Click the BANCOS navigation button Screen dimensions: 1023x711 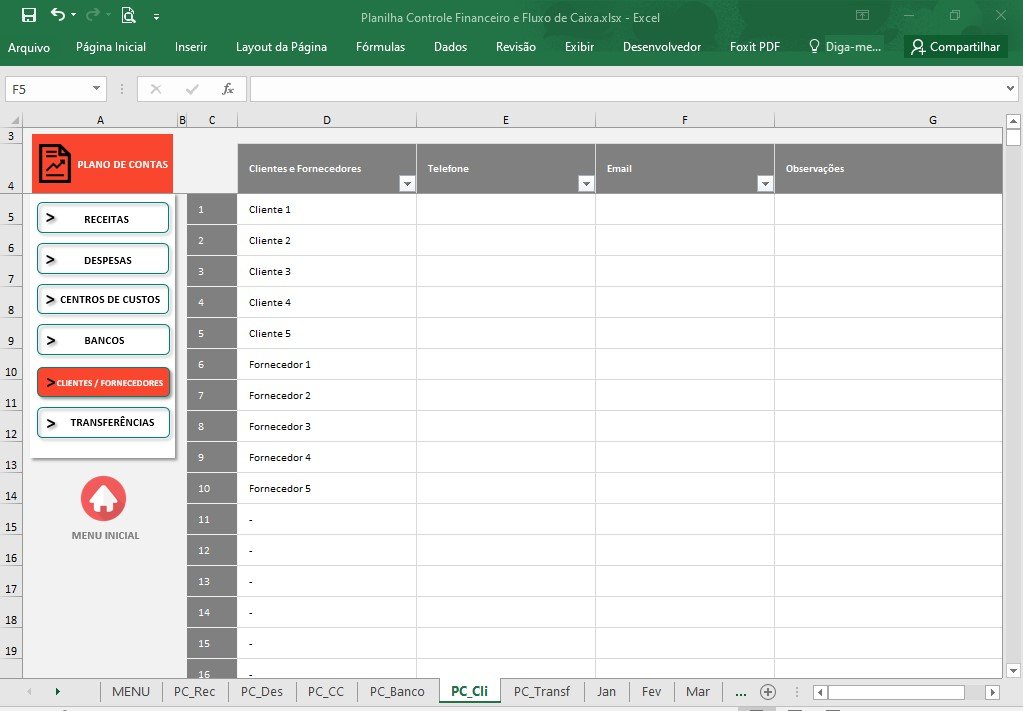[103, 340]
